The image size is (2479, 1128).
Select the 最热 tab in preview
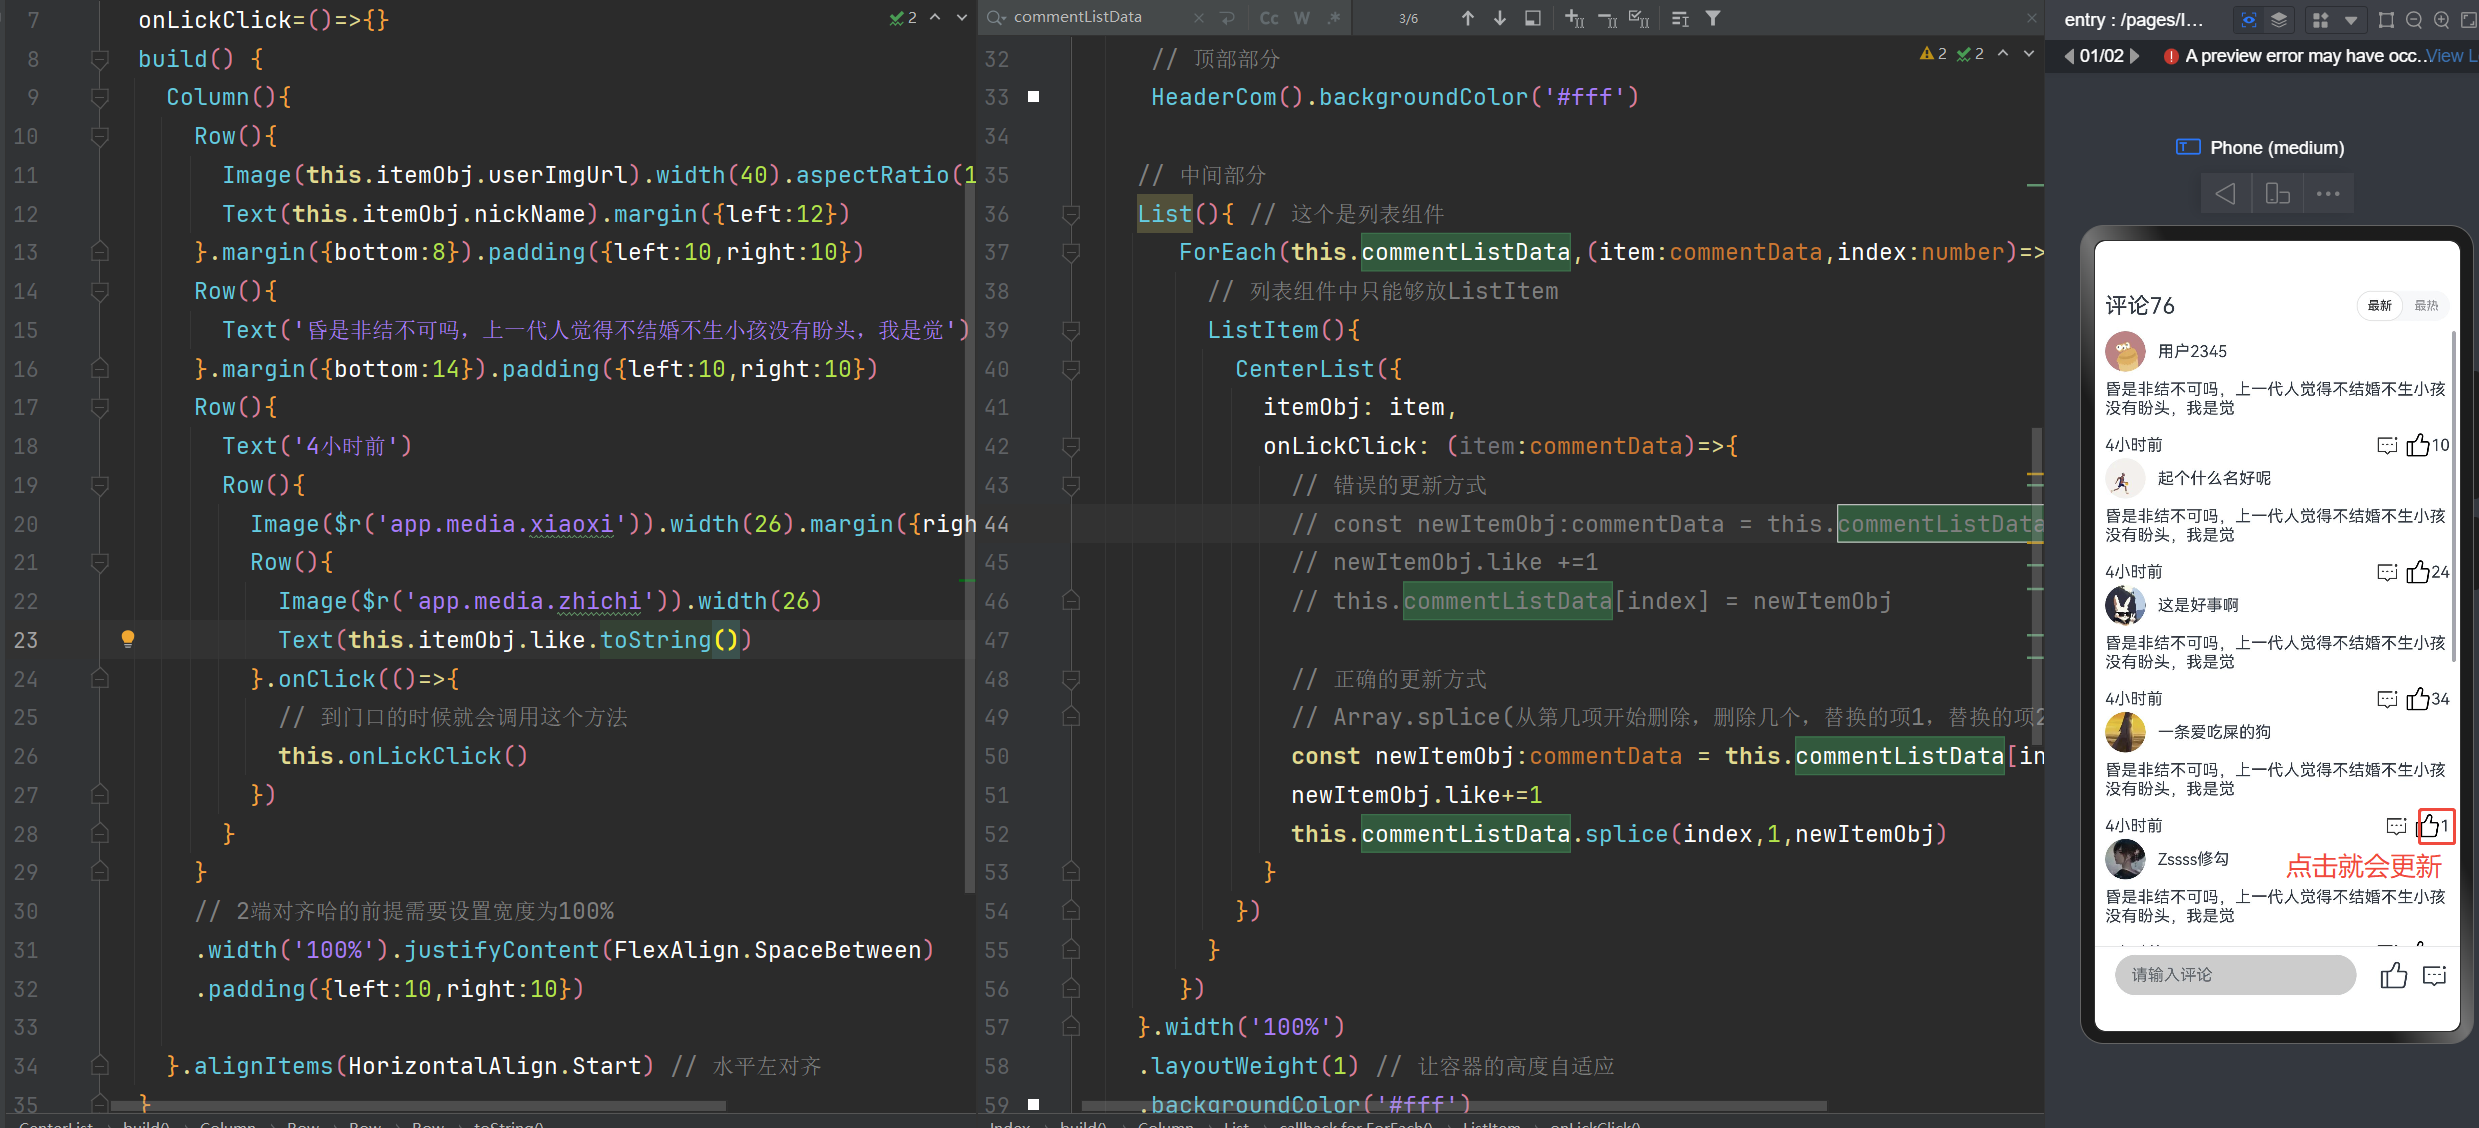(x=2426, y=306)
